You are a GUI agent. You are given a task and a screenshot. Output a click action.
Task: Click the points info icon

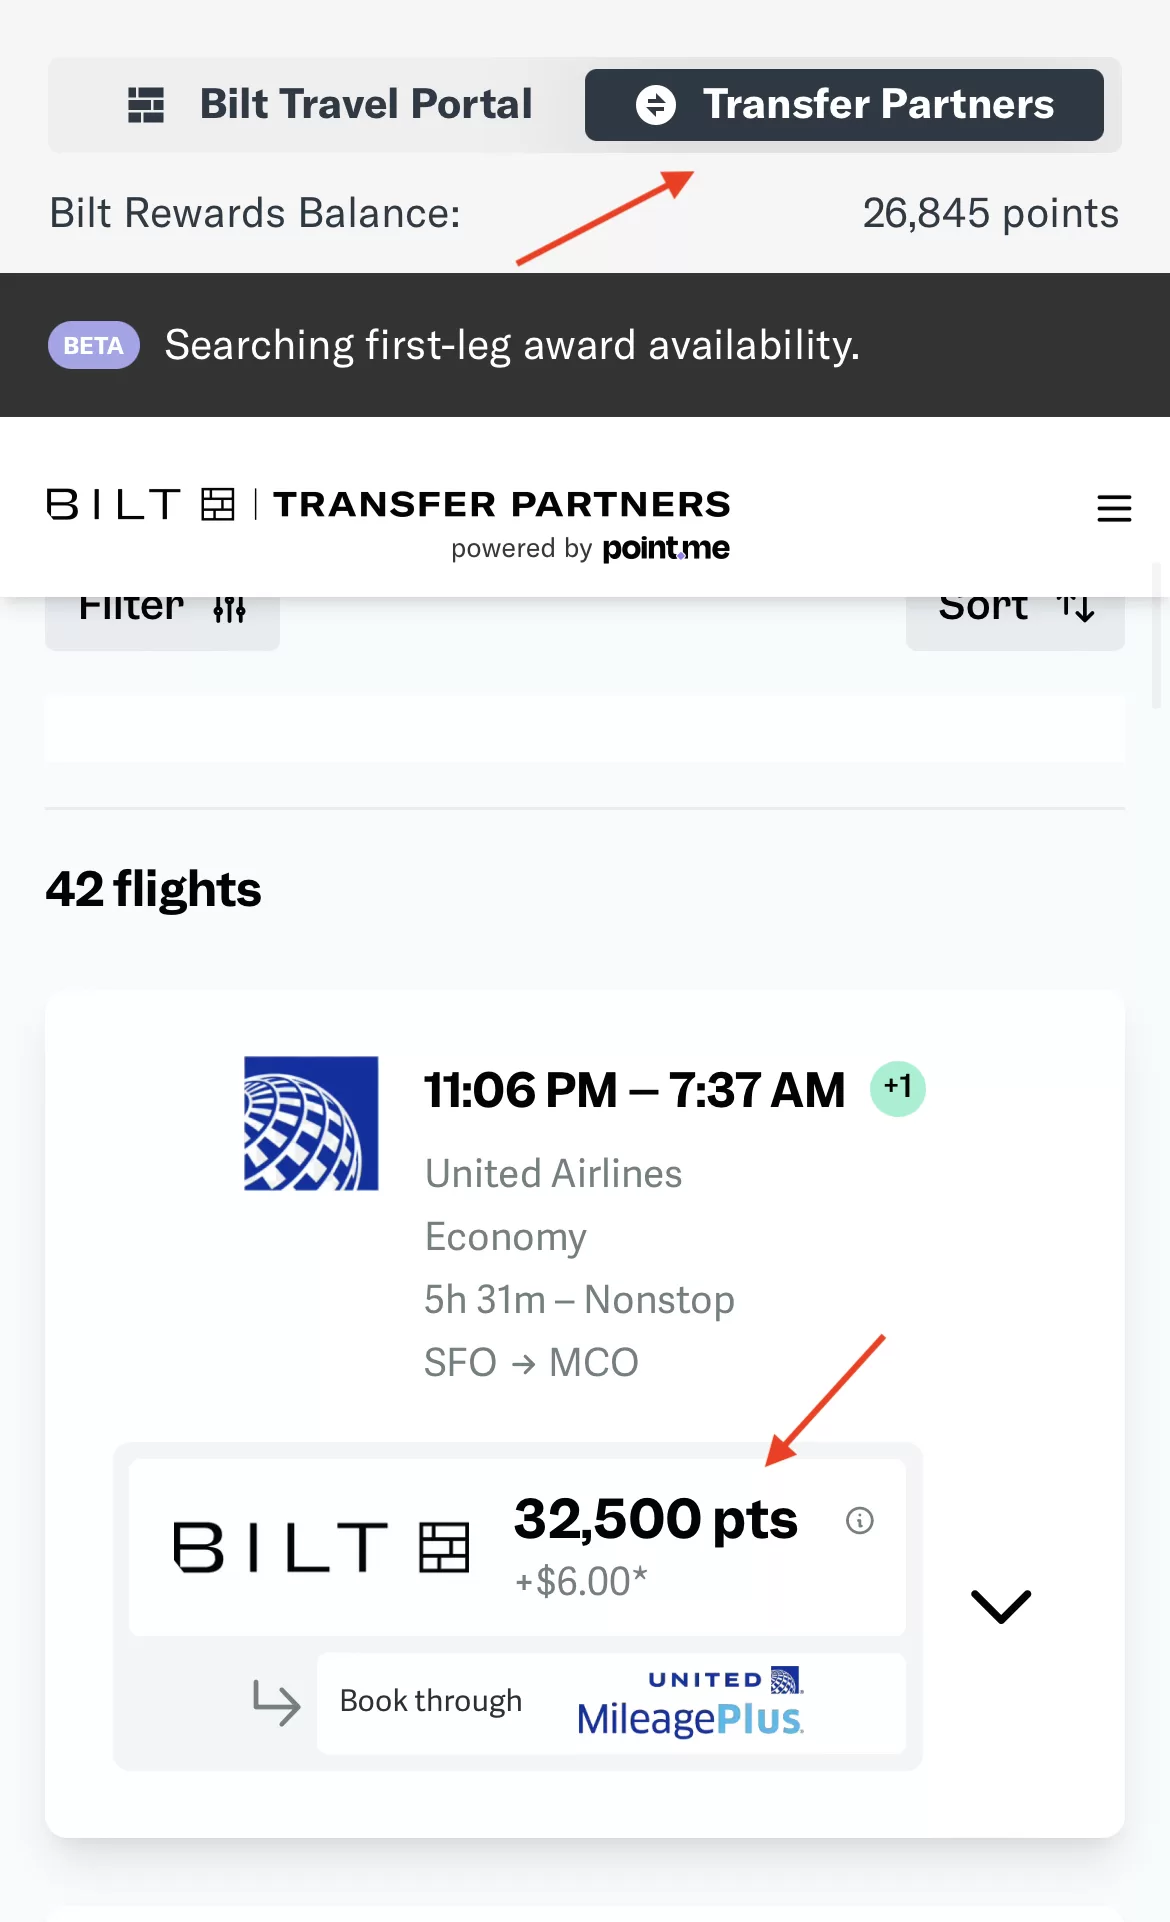coord(859,1521)
